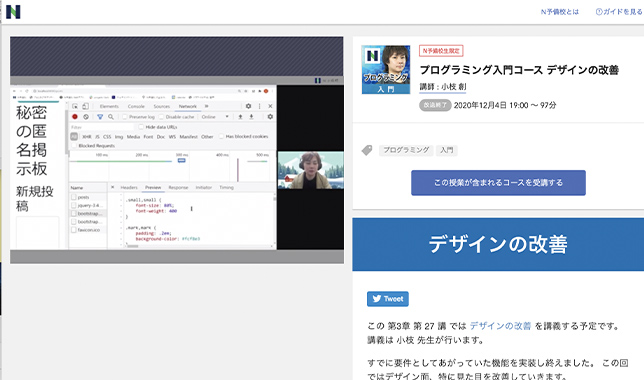Filter requests by Font type

[148, 136]
